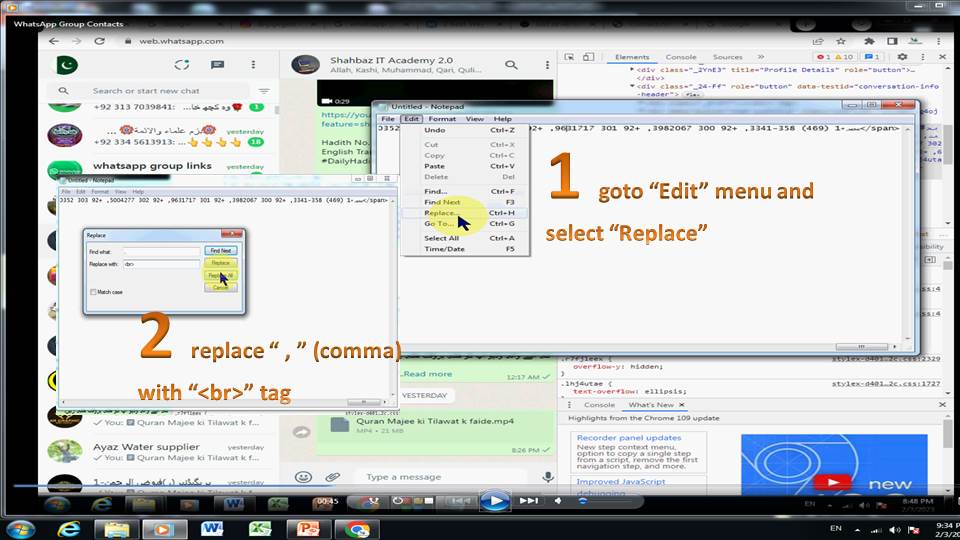Click the attachment paperclip icon
Viewport: 960px width, 540px height.
(332, 477)
